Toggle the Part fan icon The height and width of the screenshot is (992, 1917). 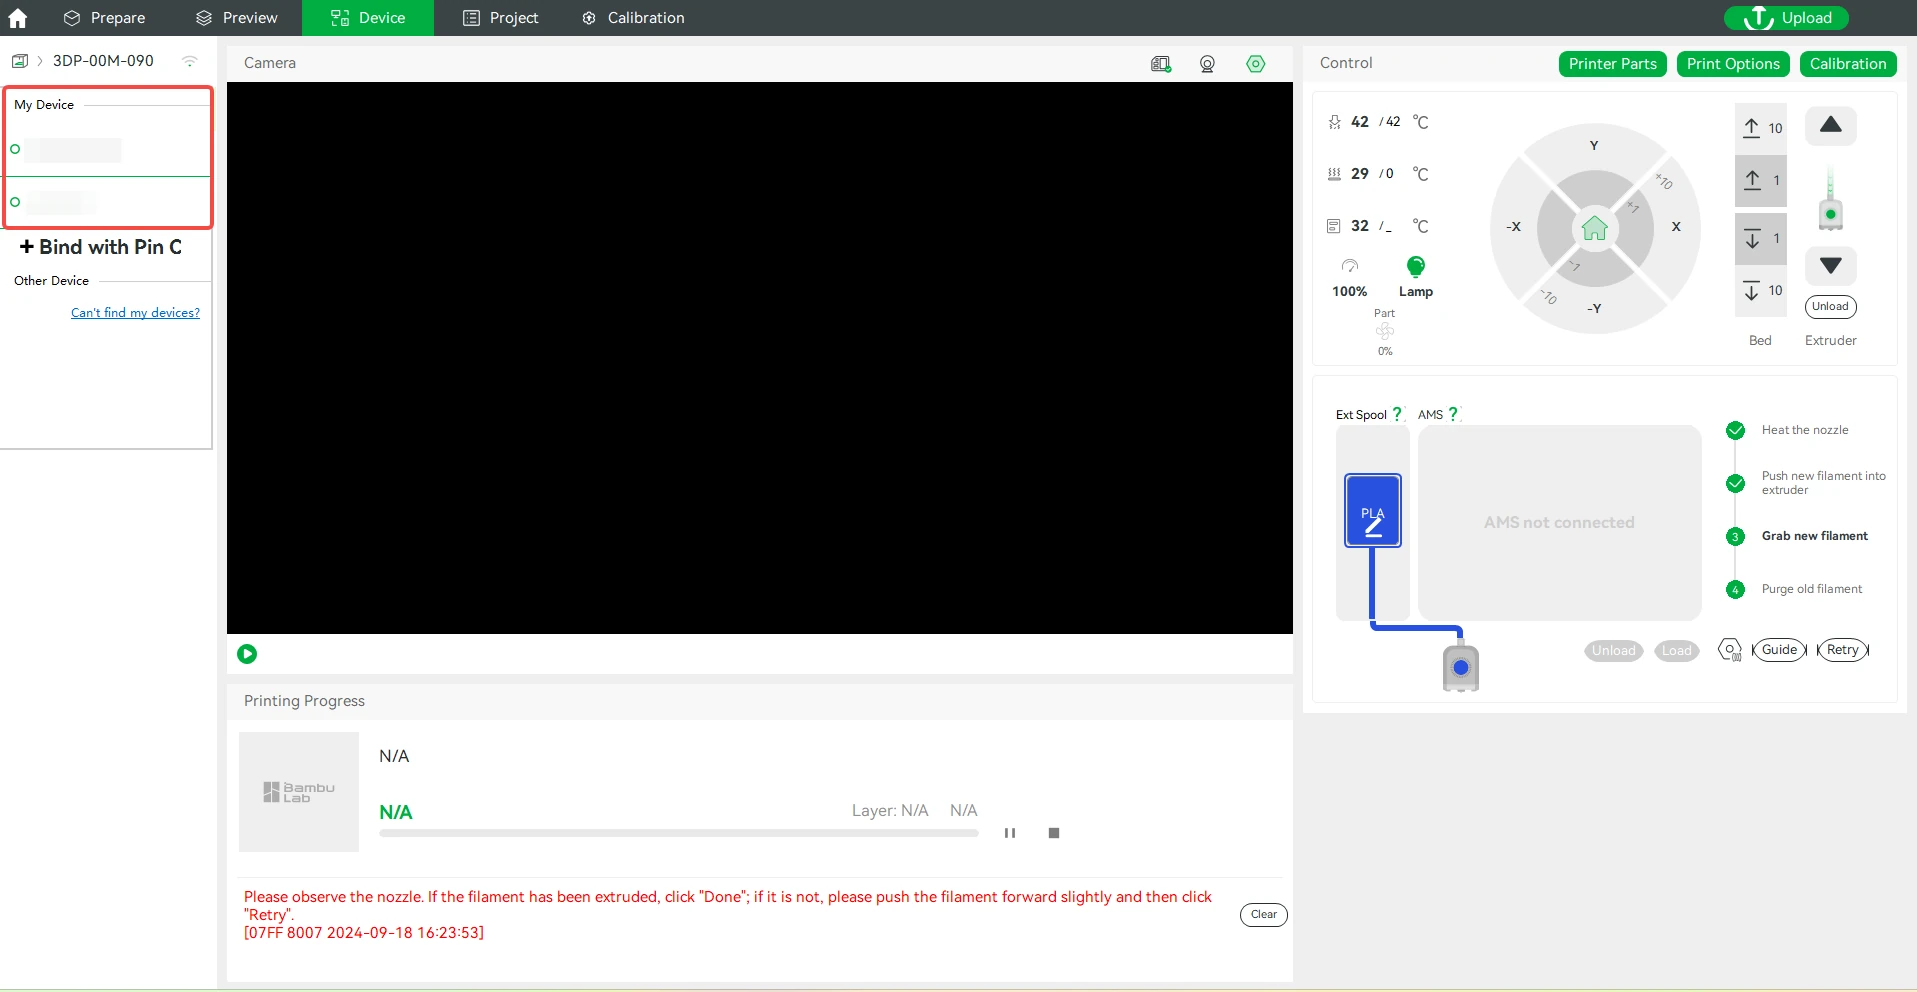coord(1384,331)
